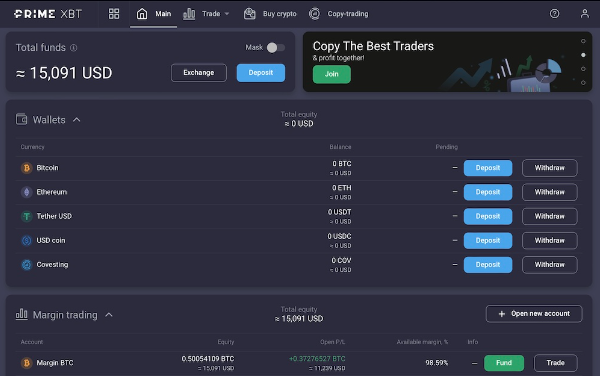This screenshot has width=600, height=376.
Task: Collapse the Margin trading section chevron
Action: pos(109,315)
